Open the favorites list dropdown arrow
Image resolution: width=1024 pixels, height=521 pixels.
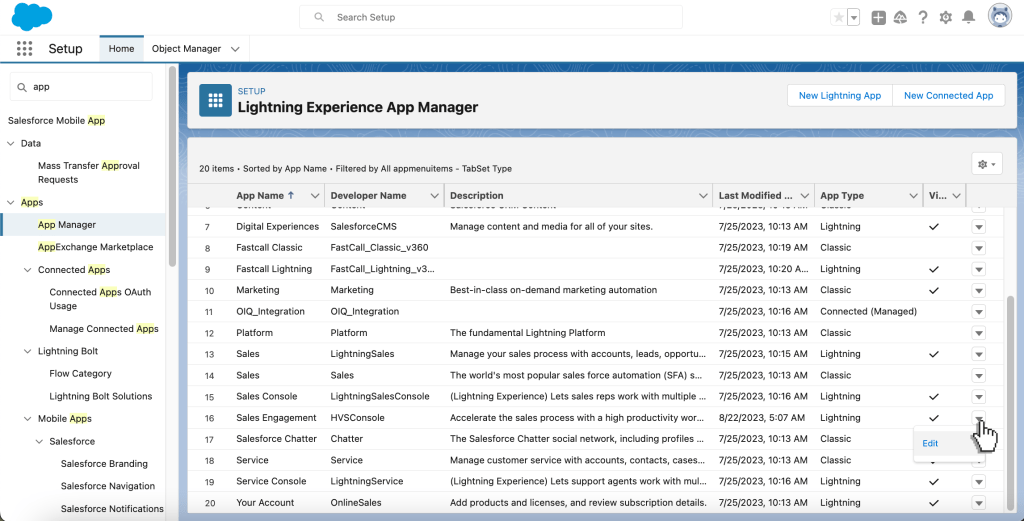854,18
